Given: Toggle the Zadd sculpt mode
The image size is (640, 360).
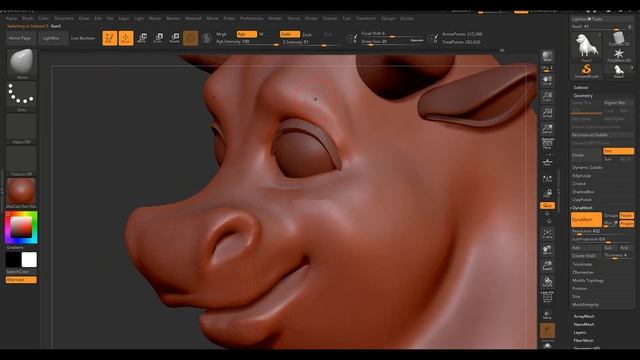Looking at the screenshot, I should tap(290, 34).
